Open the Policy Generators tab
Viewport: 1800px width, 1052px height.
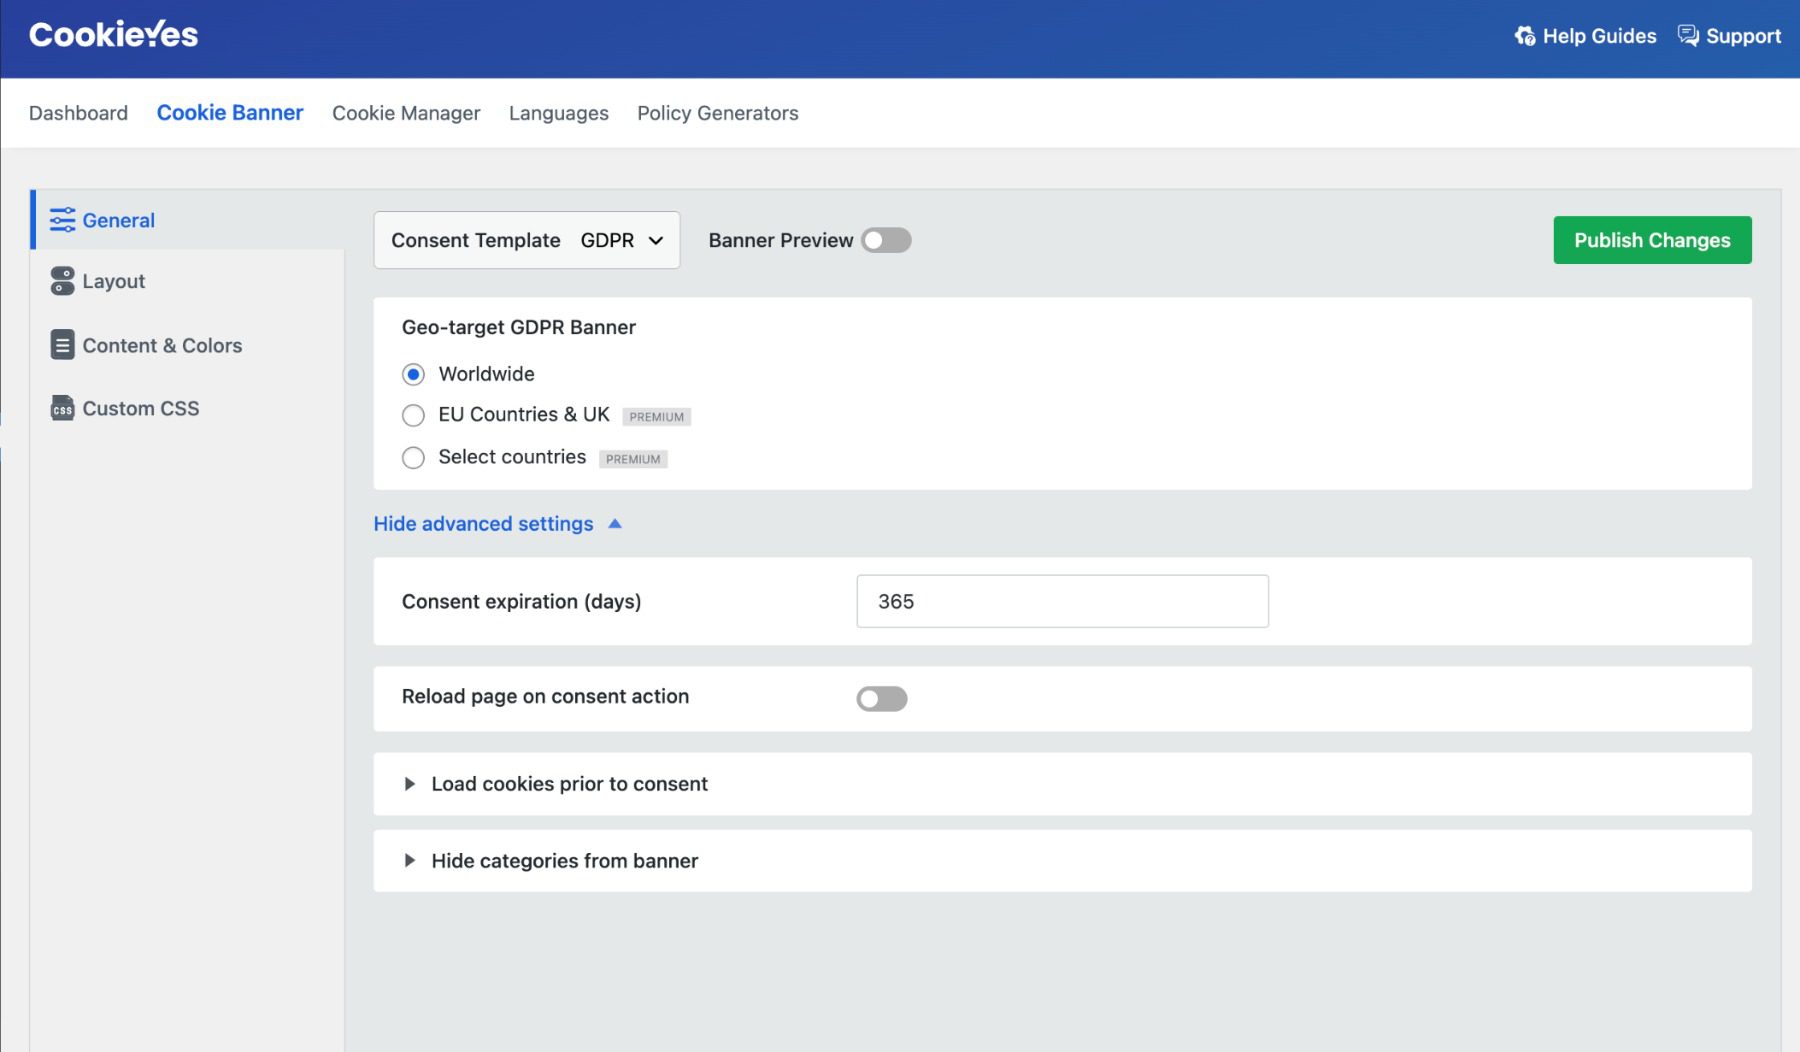pyautogui.click(x=717, y=113)
